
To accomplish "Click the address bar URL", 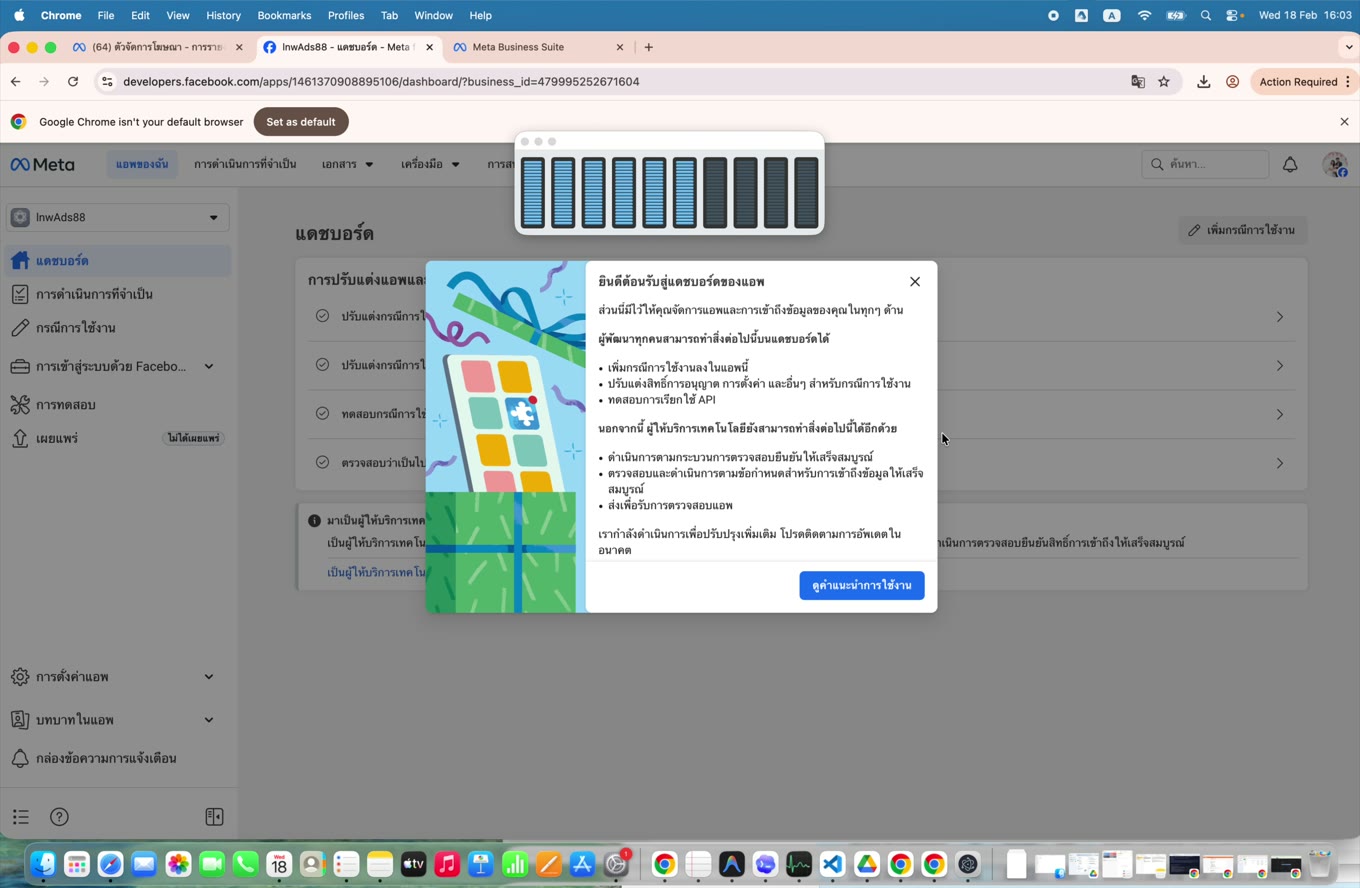I will (x=381, y=82).
